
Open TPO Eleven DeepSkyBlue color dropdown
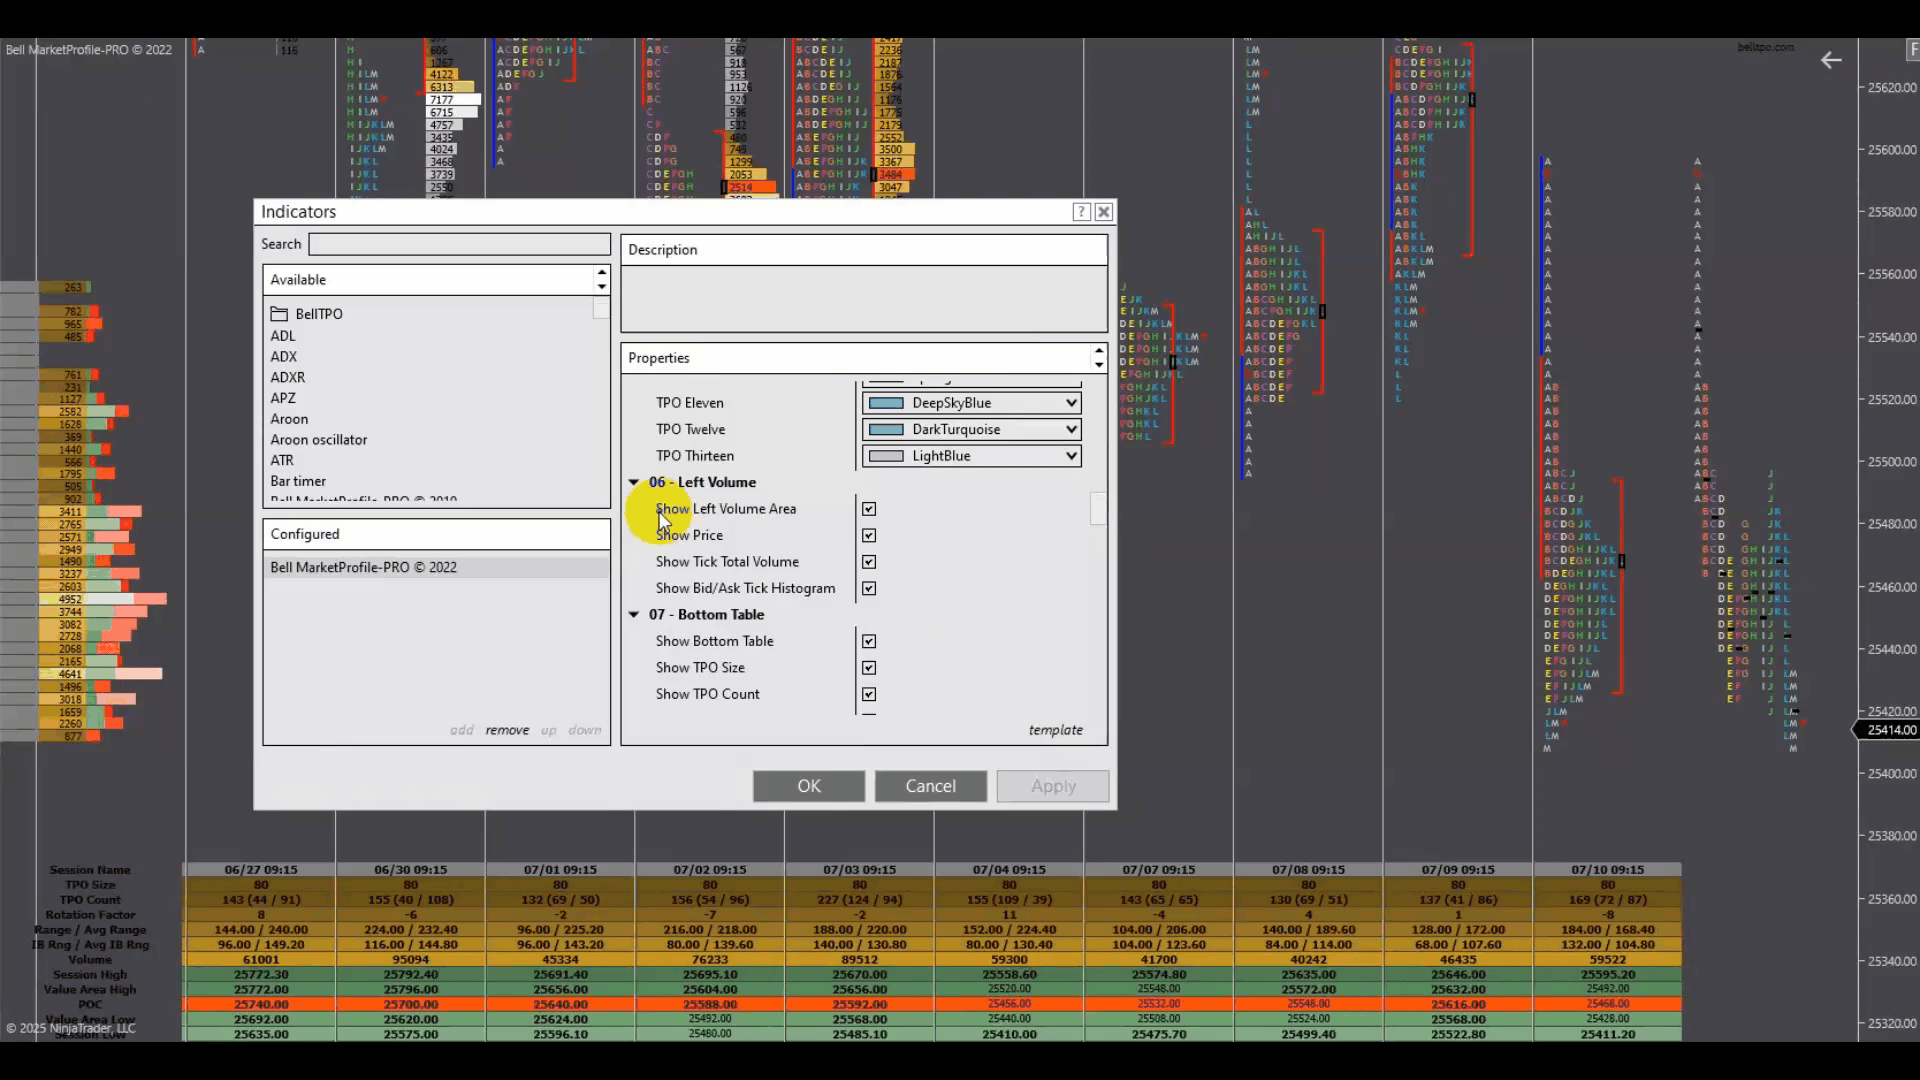tap(971, 403)
